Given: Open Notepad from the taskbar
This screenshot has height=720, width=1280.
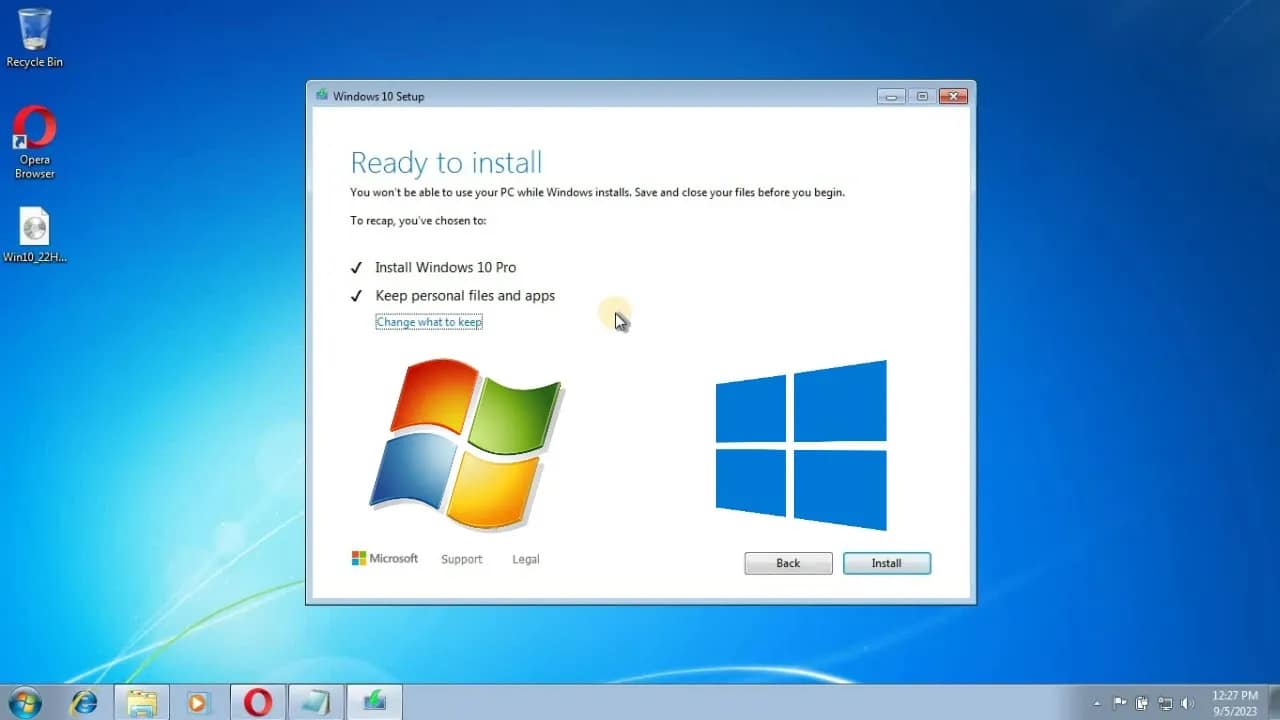Looking at the screenshot, I should pos(315,703).
